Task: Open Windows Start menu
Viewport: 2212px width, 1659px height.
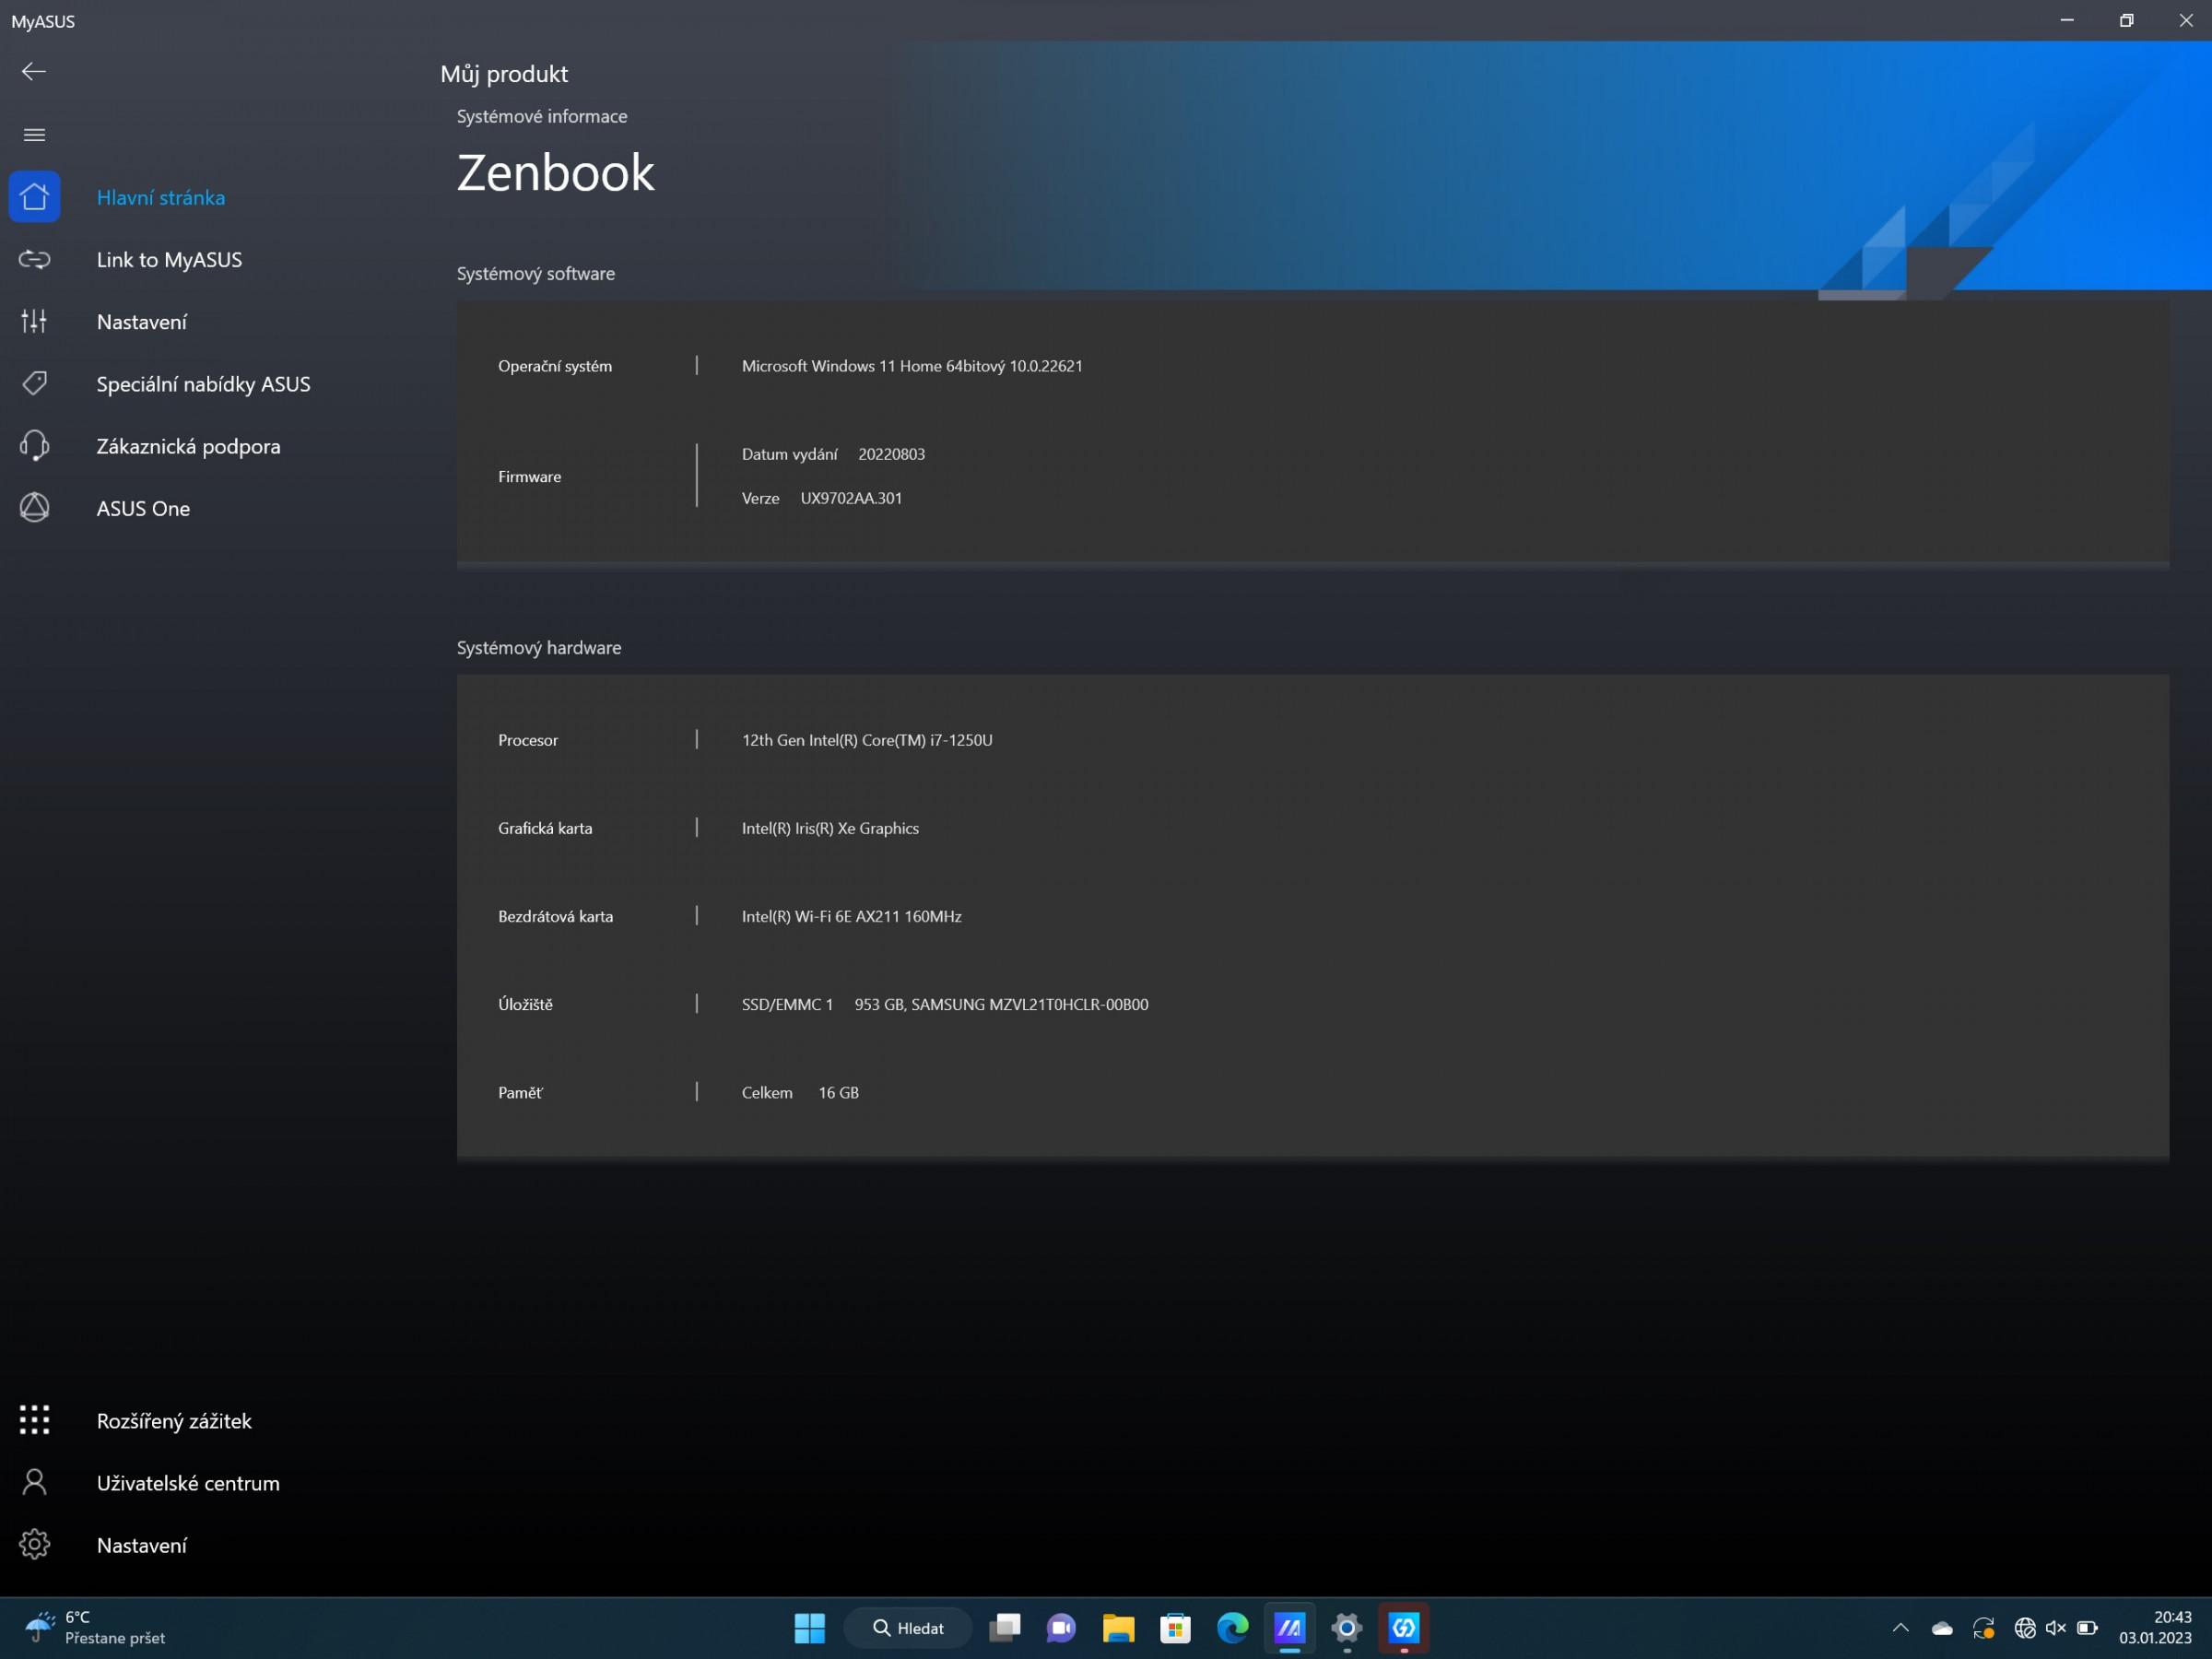Action: click(x=809, y=1628)
